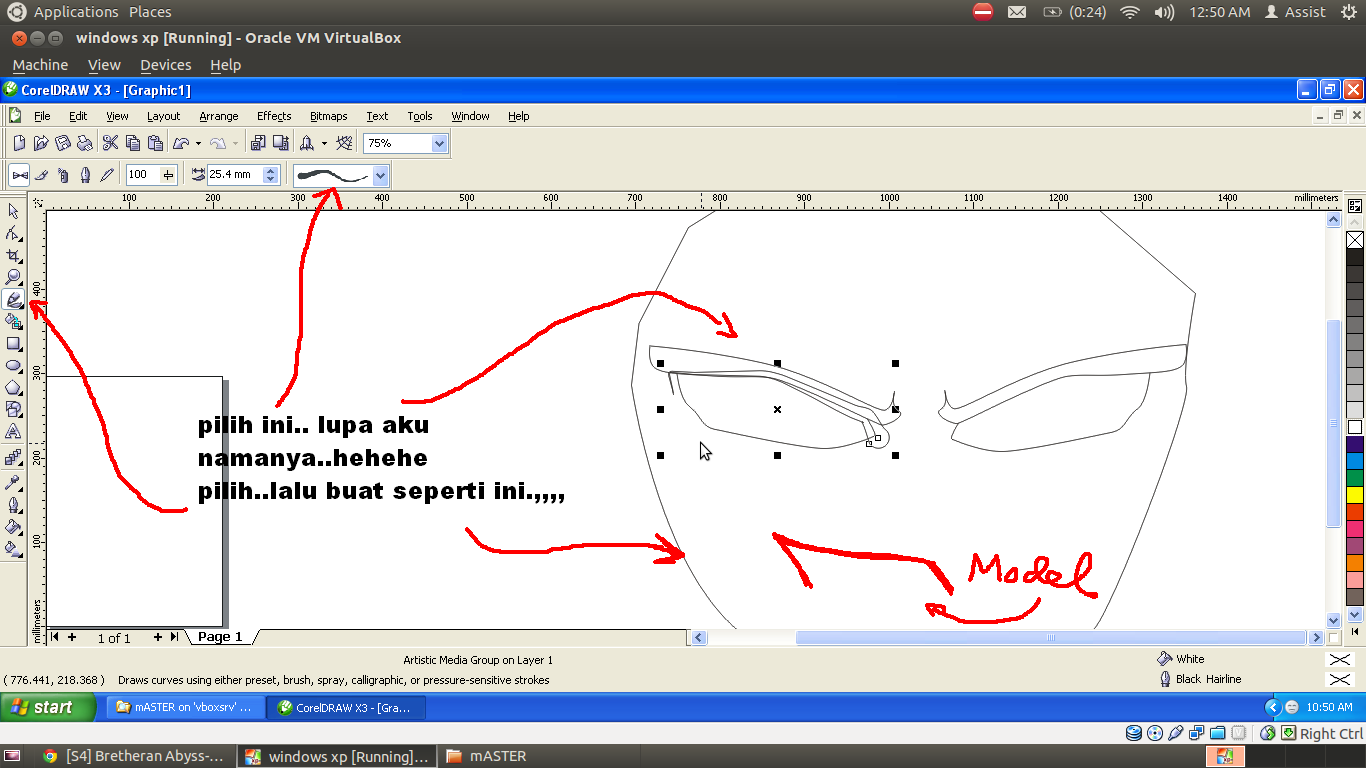Viewport: 1366px width, 768px height.
Task: Click horizontal scrollbar right arrow
Action: pos(1316,637)
